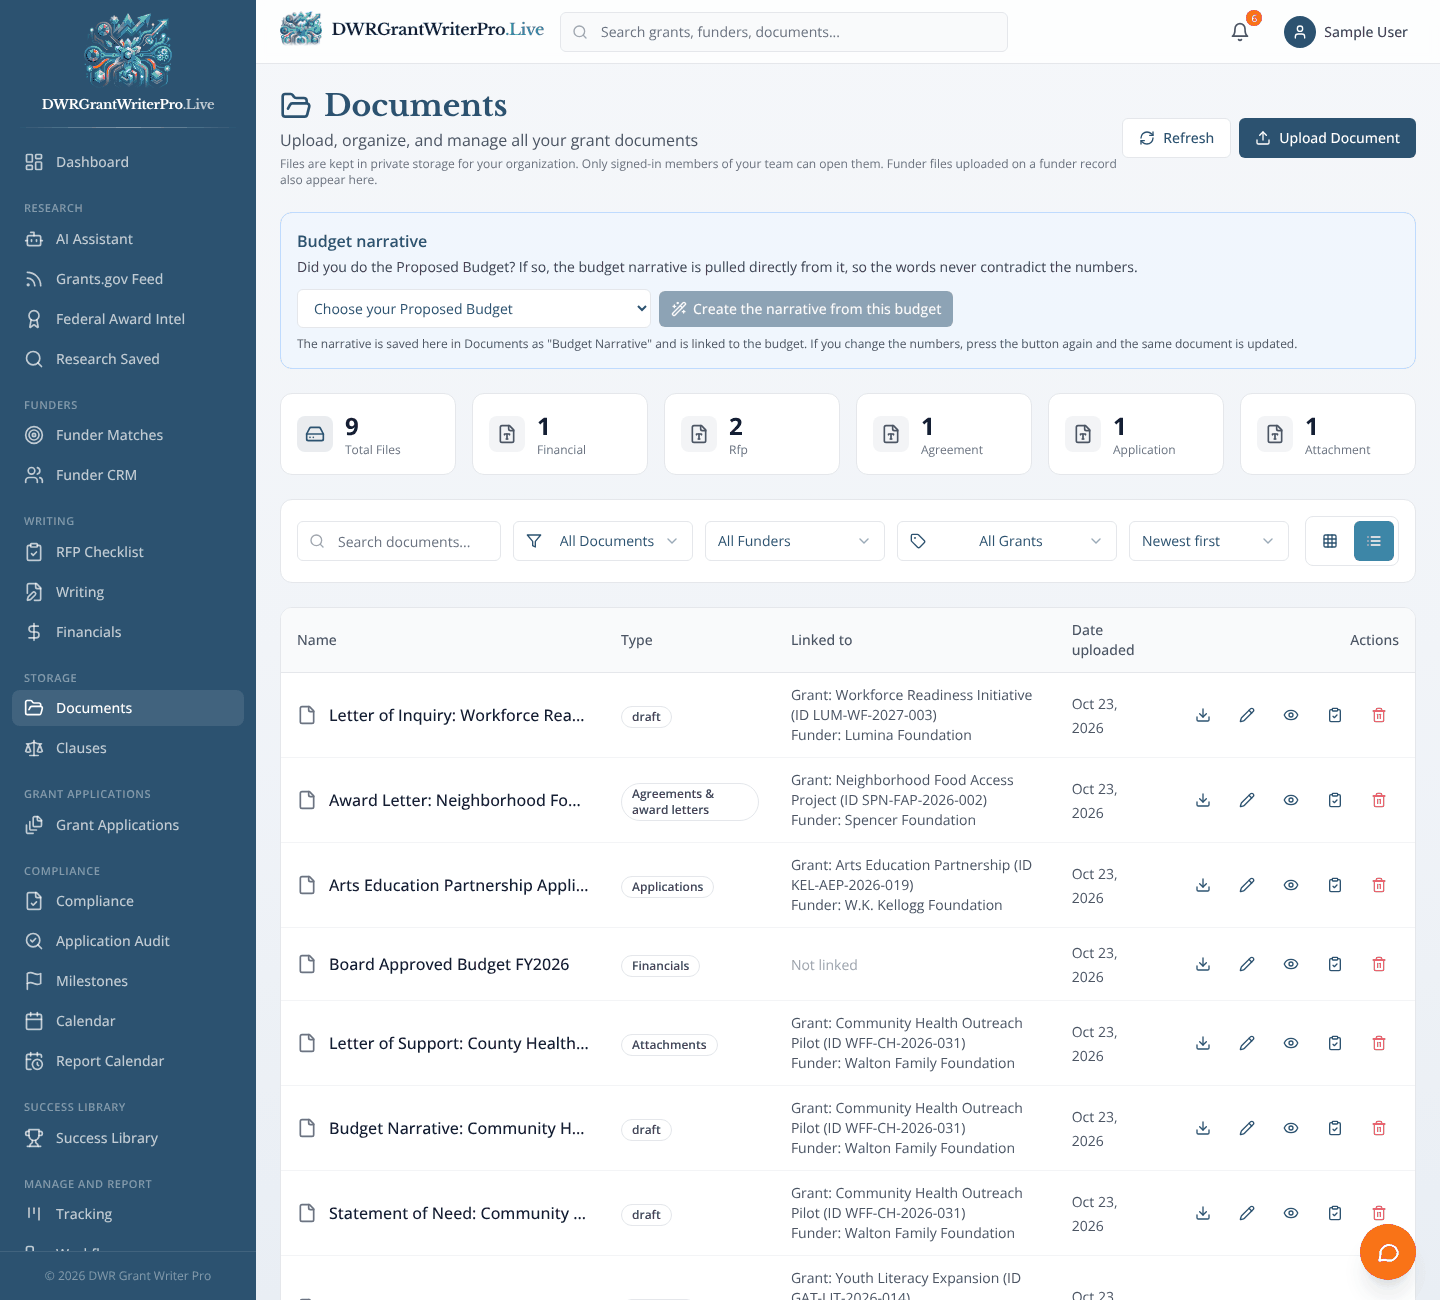Open Grant Applications in sidebar
The image size is (1440, 1300).
tap(128, 825)
